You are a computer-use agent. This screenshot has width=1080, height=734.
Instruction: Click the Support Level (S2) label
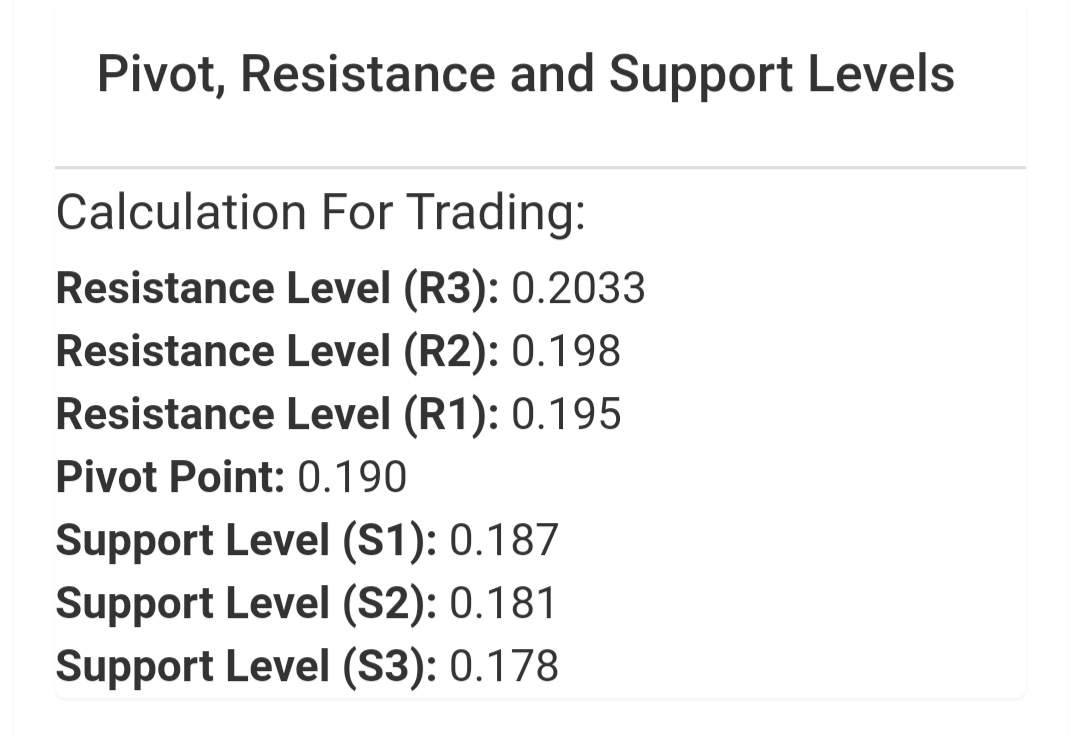point(246,604)
